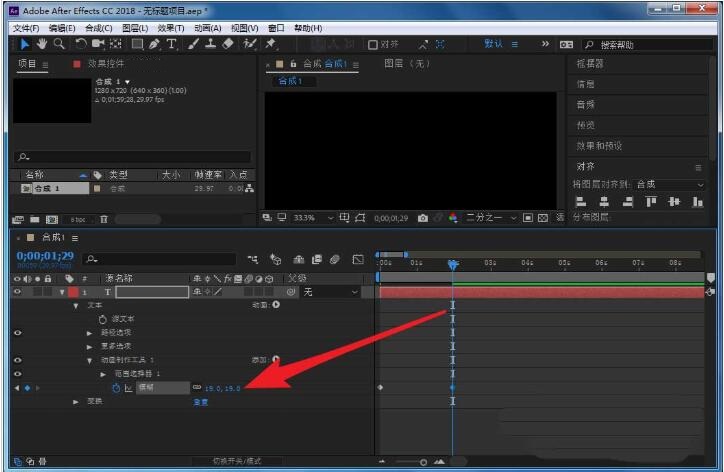Toggle the motion blur enable switch in timeline

point(335,260)
